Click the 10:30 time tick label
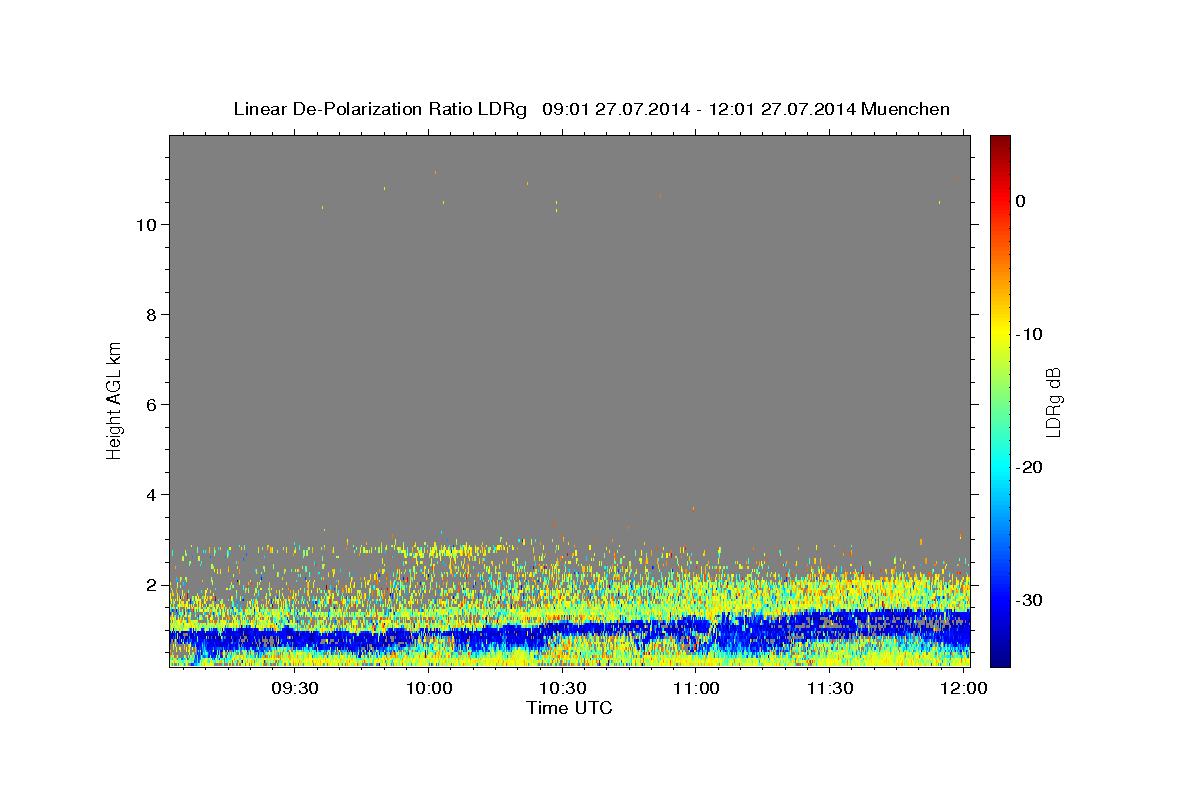Viewport: 1200px width, 800px height. point(563,688)
